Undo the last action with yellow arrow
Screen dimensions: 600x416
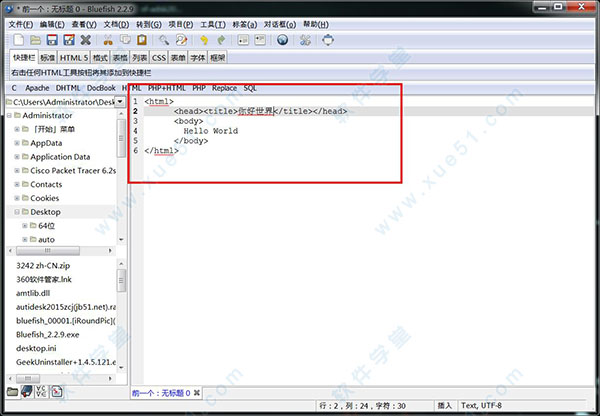pyautogui.click(x=204, y=40)
